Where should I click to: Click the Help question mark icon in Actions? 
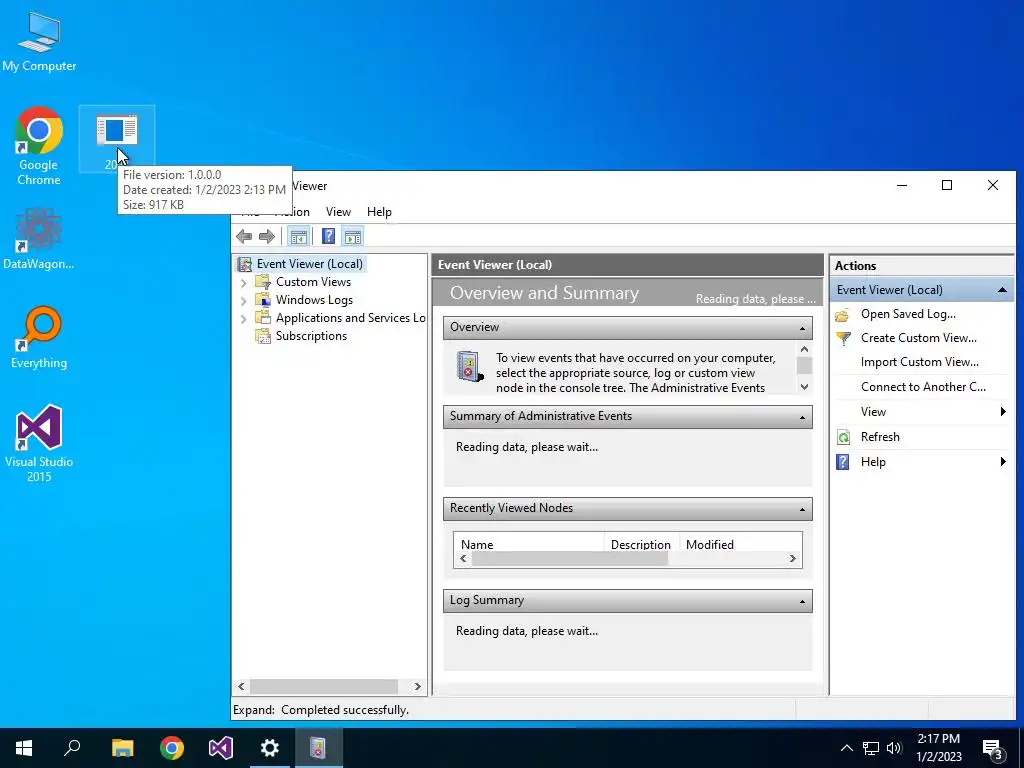(843, 462)
